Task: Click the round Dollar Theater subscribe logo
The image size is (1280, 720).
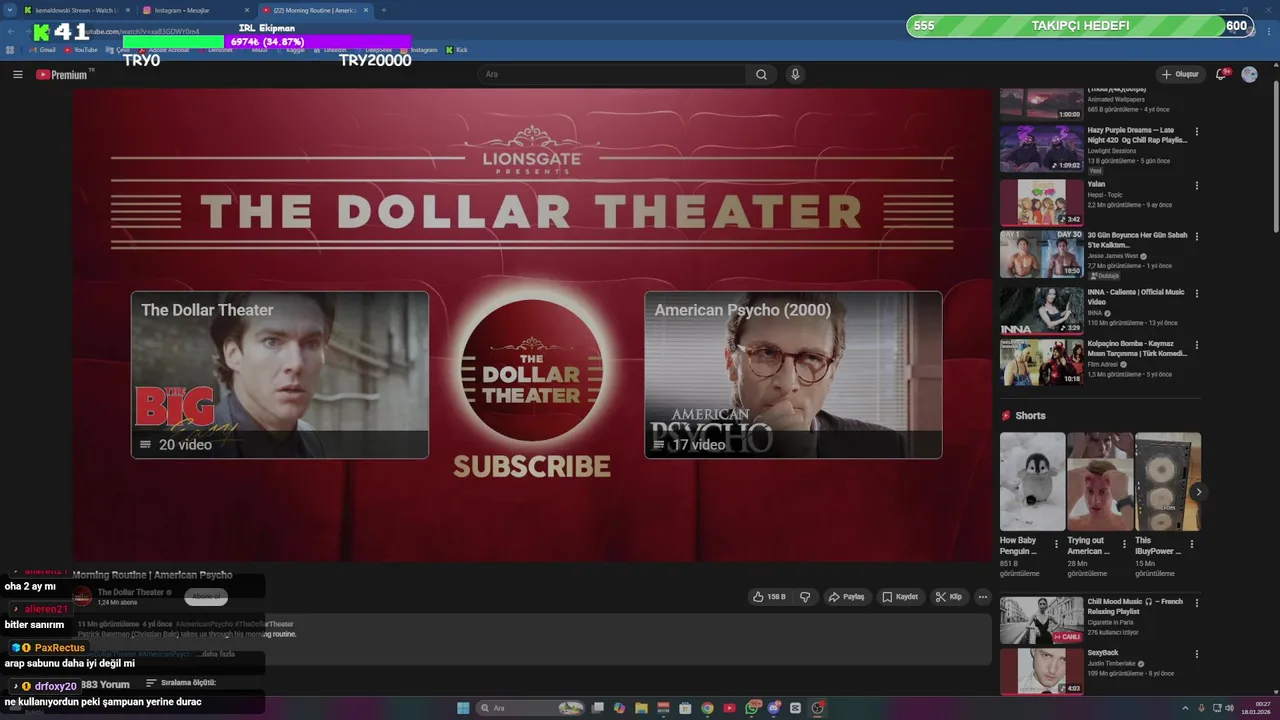Action: pos(532,370)
